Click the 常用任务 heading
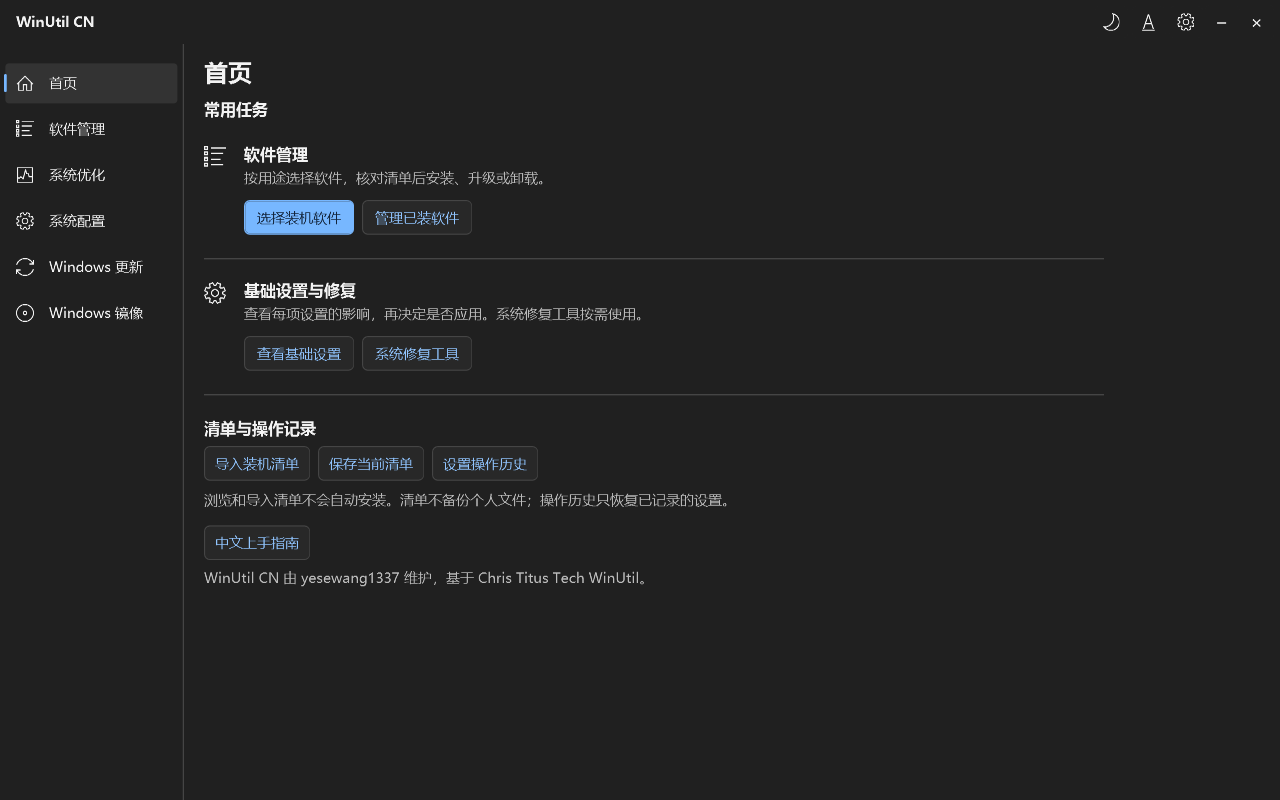 pos(236,110)
